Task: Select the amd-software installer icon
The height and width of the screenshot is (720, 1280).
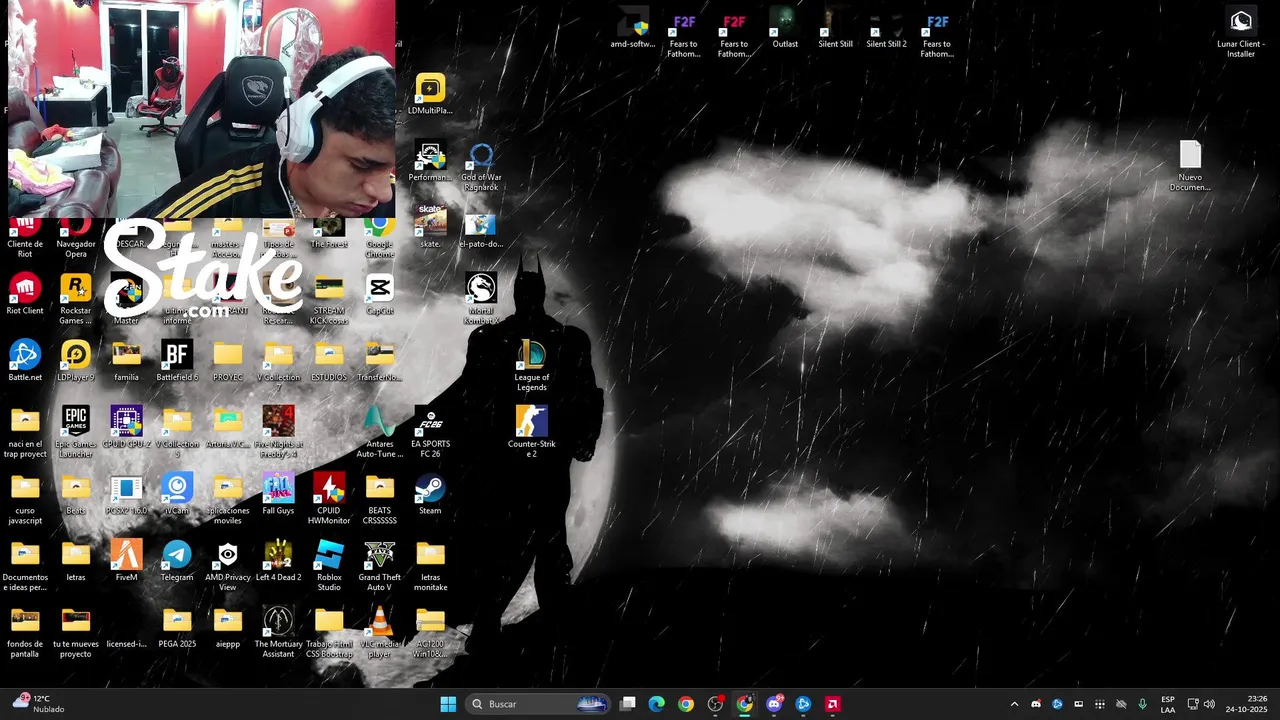Action: 633,28
